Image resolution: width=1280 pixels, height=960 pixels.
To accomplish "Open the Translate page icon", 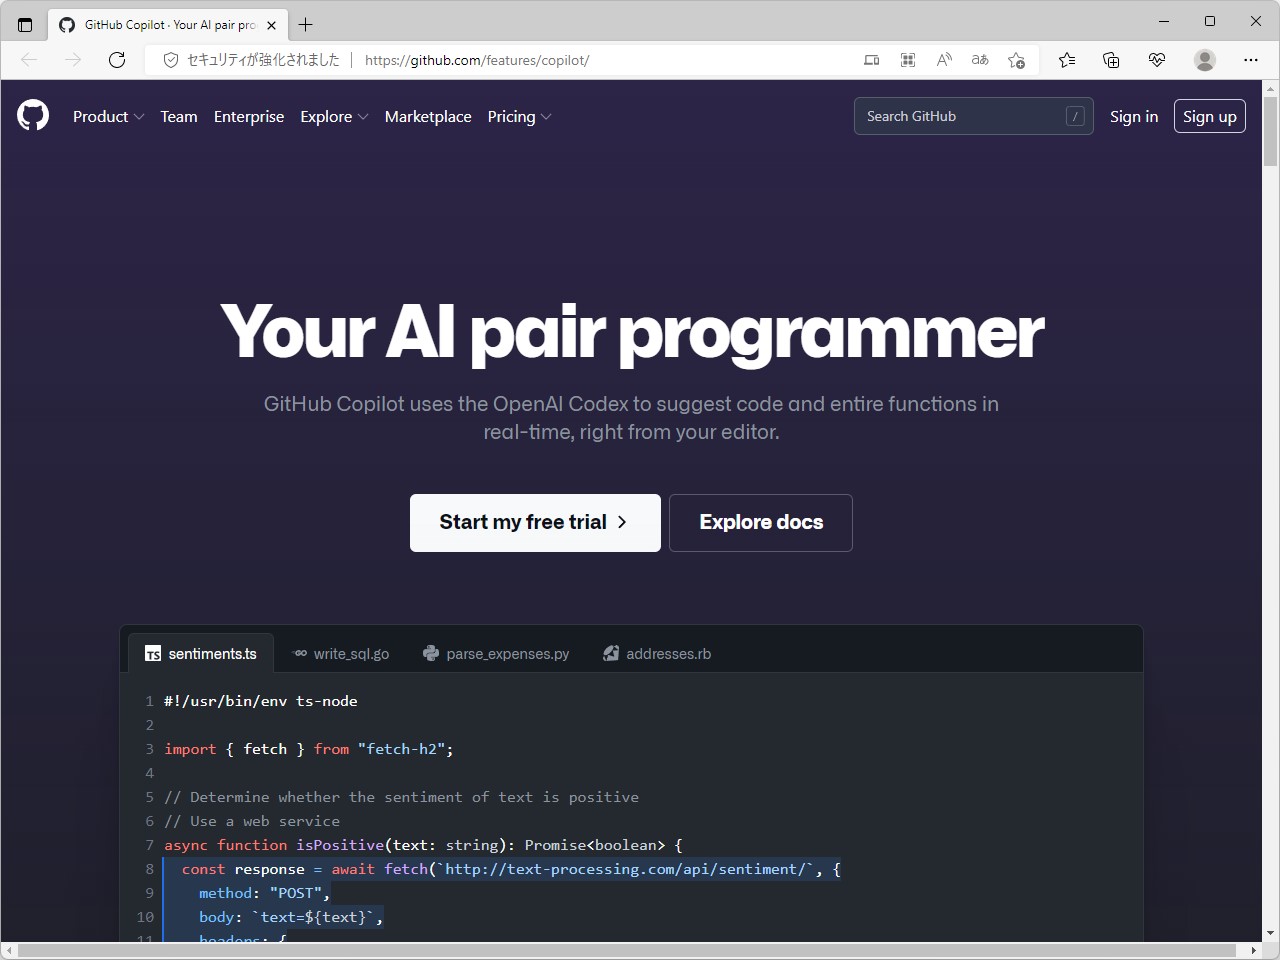I will (979, 60).
